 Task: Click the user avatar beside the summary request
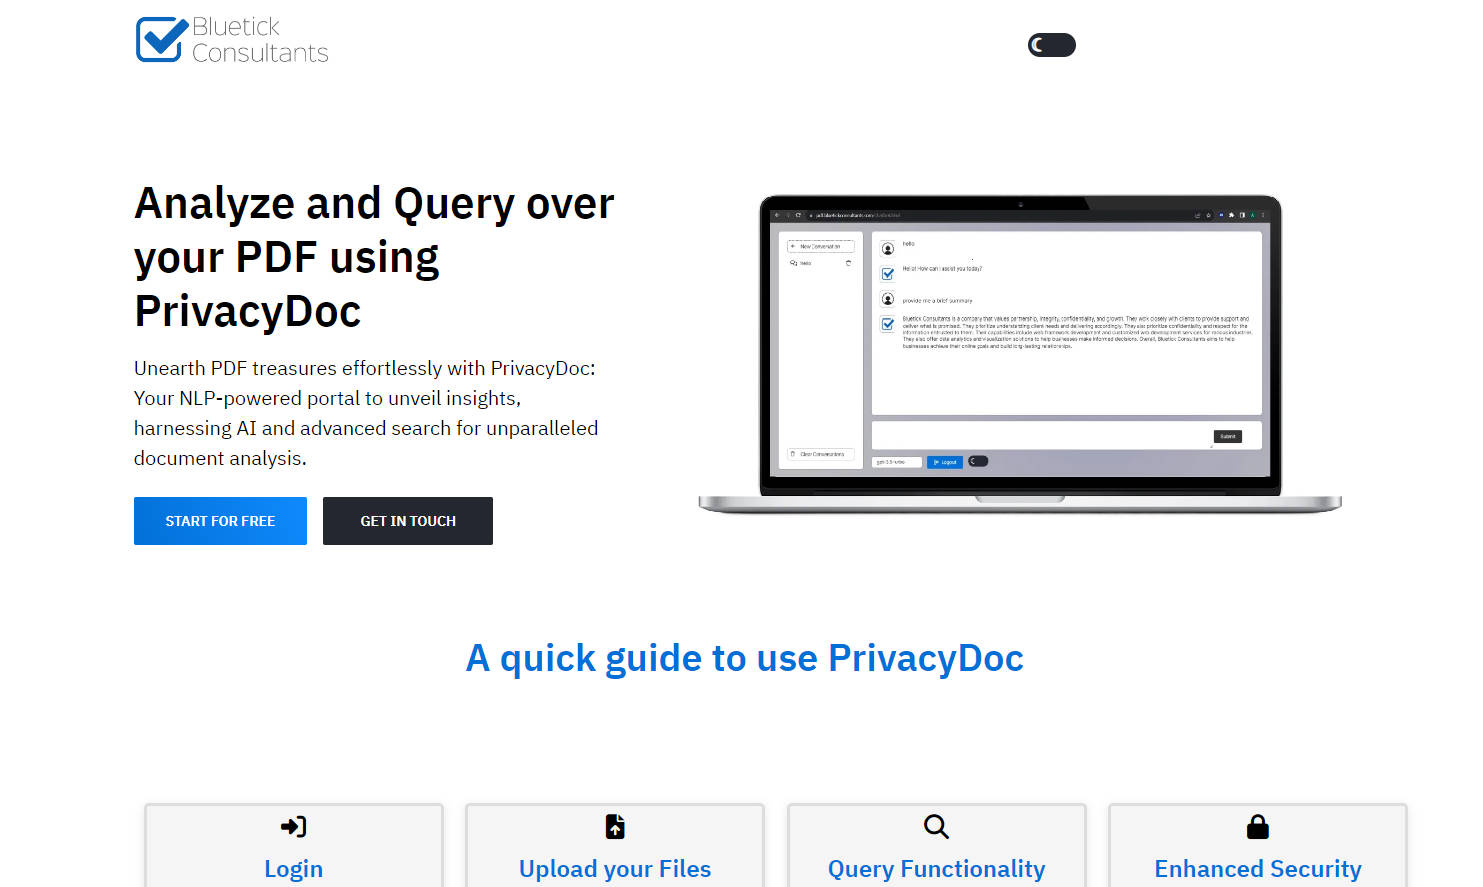tap(887, 299)
